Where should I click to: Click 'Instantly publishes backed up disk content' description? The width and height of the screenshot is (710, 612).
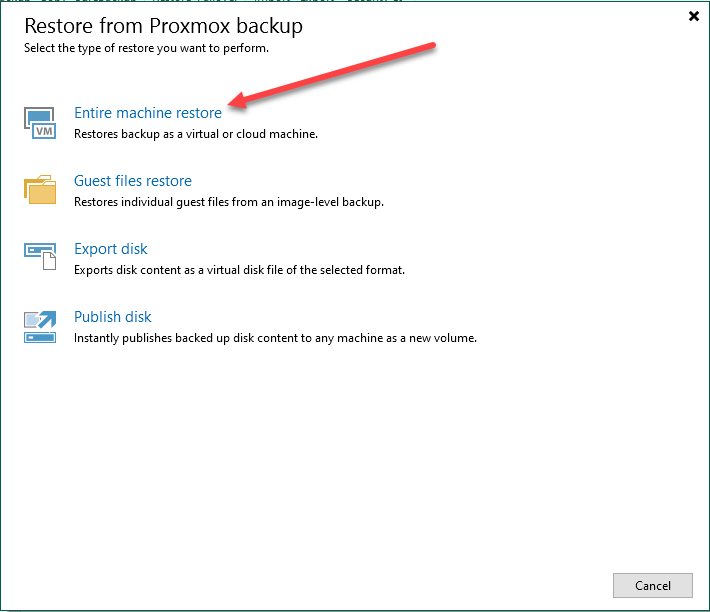275,338
